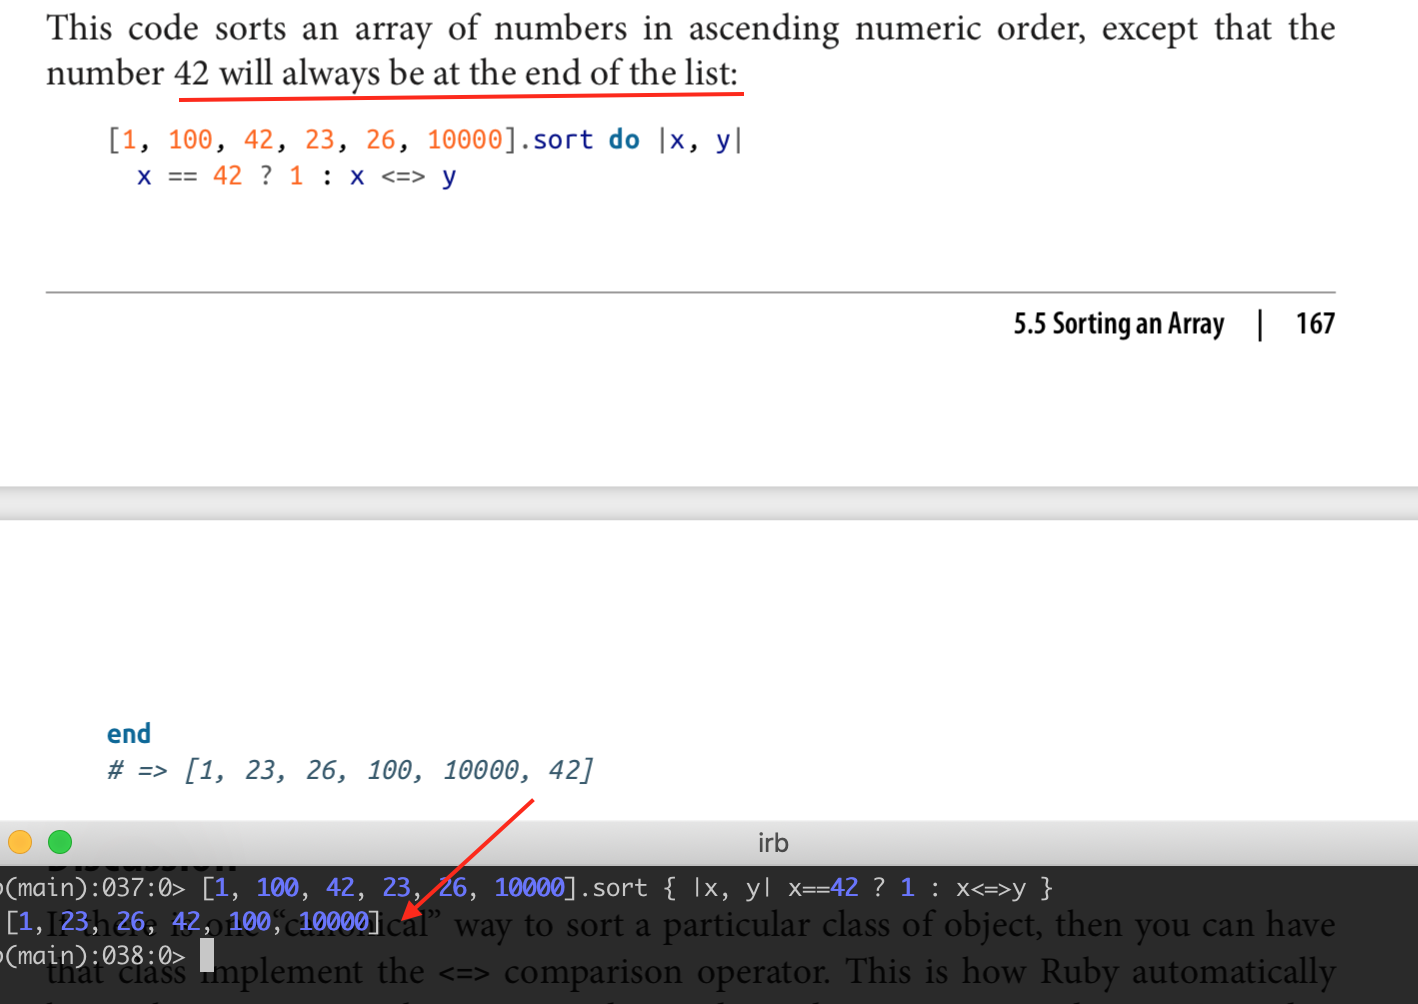Click the commented result "# => [1, 23, ..."
Viewport: 1418px width, 1004px height.
[x=350, y=770]
